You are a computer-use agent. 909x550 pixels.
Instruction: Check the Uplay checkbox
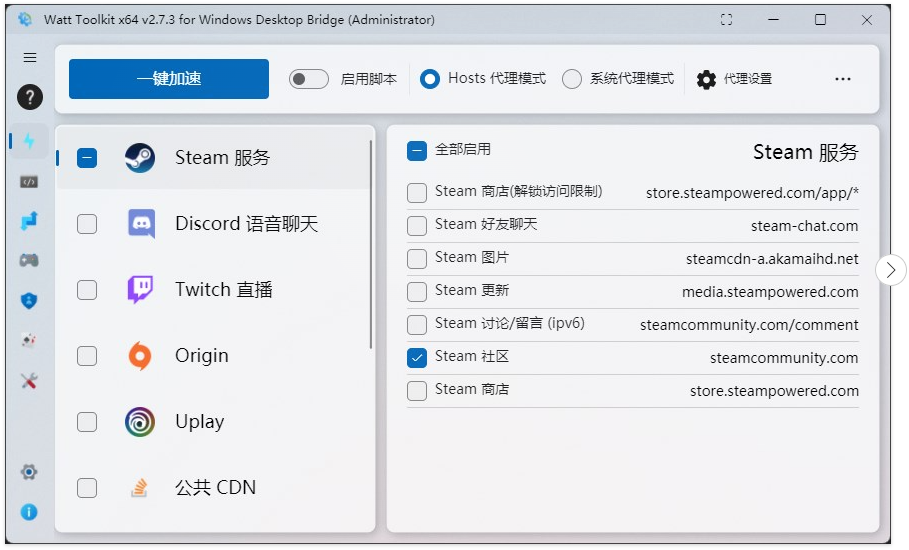click(x=87, y=422)
